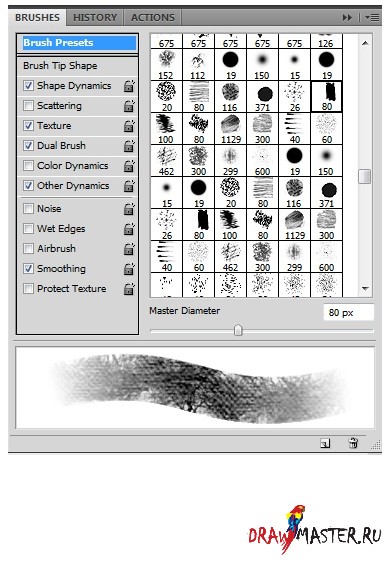Image resolution: width=389 pixels, height=562 pixels.
Task: Toggle lock icon beside Dual Brush
Action: pos(129,146)
